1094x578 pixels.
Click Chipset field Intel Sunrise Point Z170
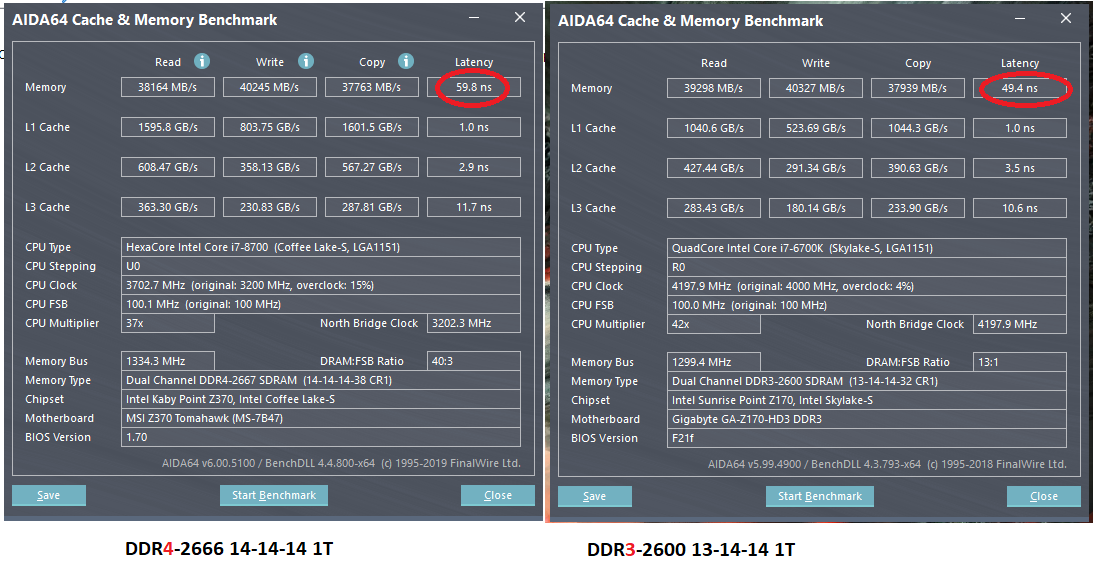tap(867, 399)
